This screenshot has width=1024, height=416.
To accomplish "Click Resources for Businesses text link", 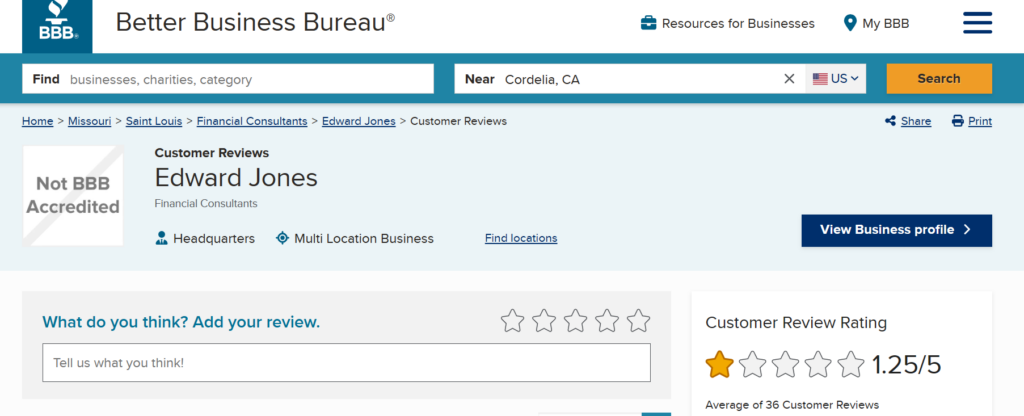I will [738, 24].
